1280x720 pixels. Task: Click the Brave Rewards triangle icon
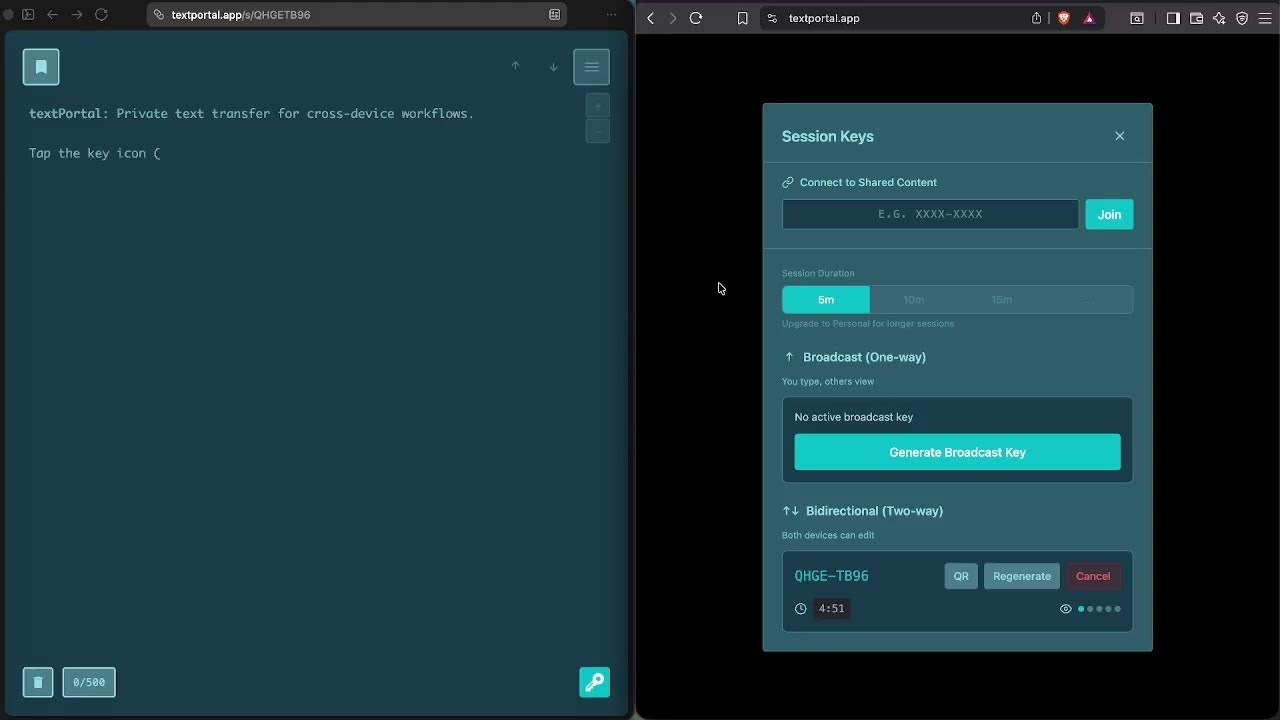(1089, 18)
